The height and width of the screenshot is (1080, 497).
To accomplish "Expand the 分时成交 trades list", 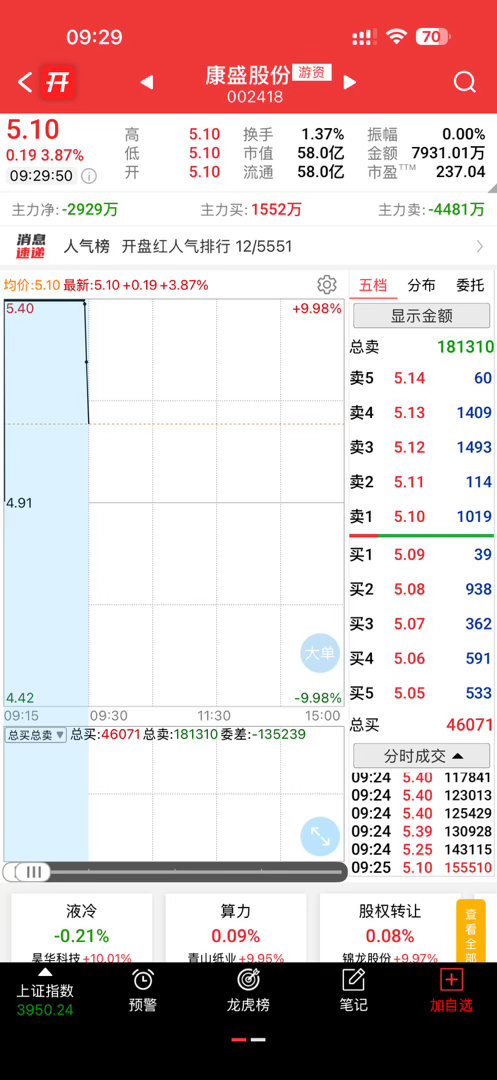I will (x=421, y=756).
